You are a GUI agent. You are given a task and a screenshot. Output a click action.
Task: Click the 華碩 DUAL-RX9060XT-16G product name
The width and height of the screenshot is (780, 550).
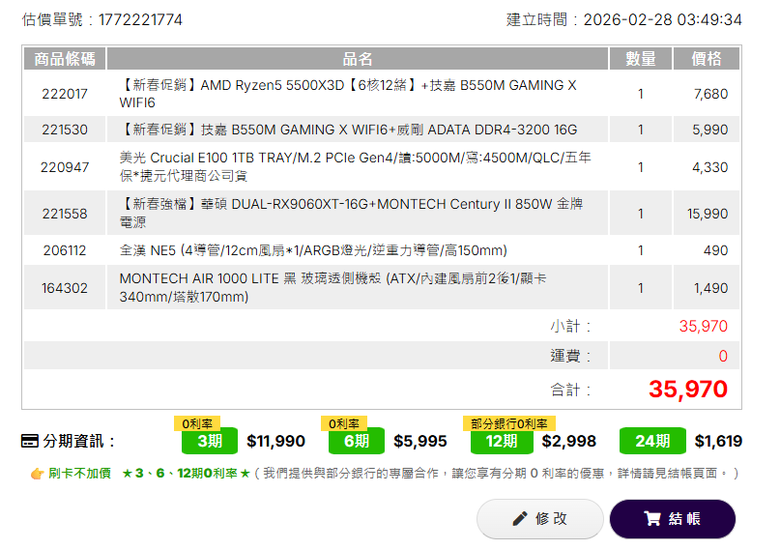pyautogui.click(x=351, y=213)
